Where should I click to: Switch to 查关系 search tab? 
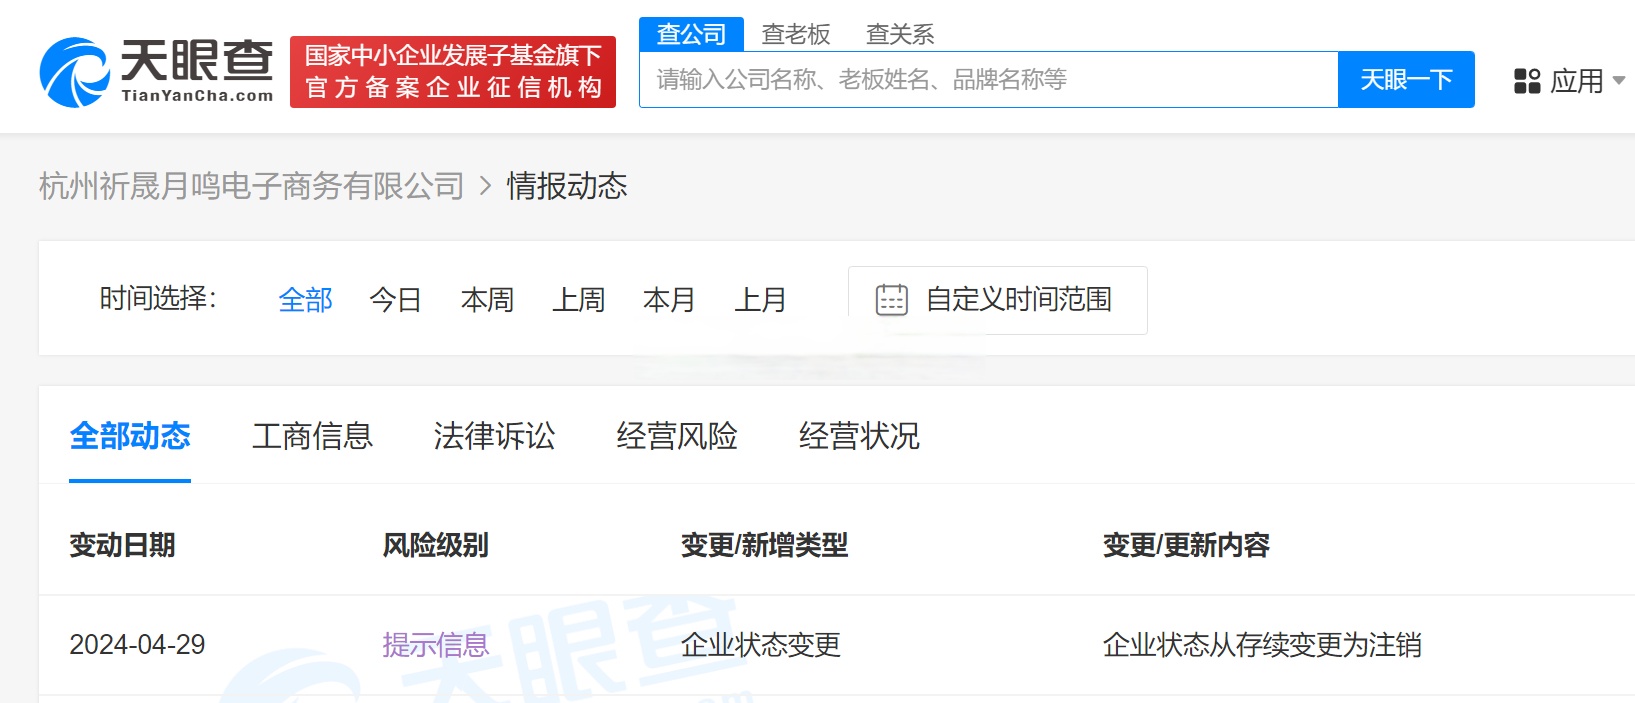(x=900, y=35)
